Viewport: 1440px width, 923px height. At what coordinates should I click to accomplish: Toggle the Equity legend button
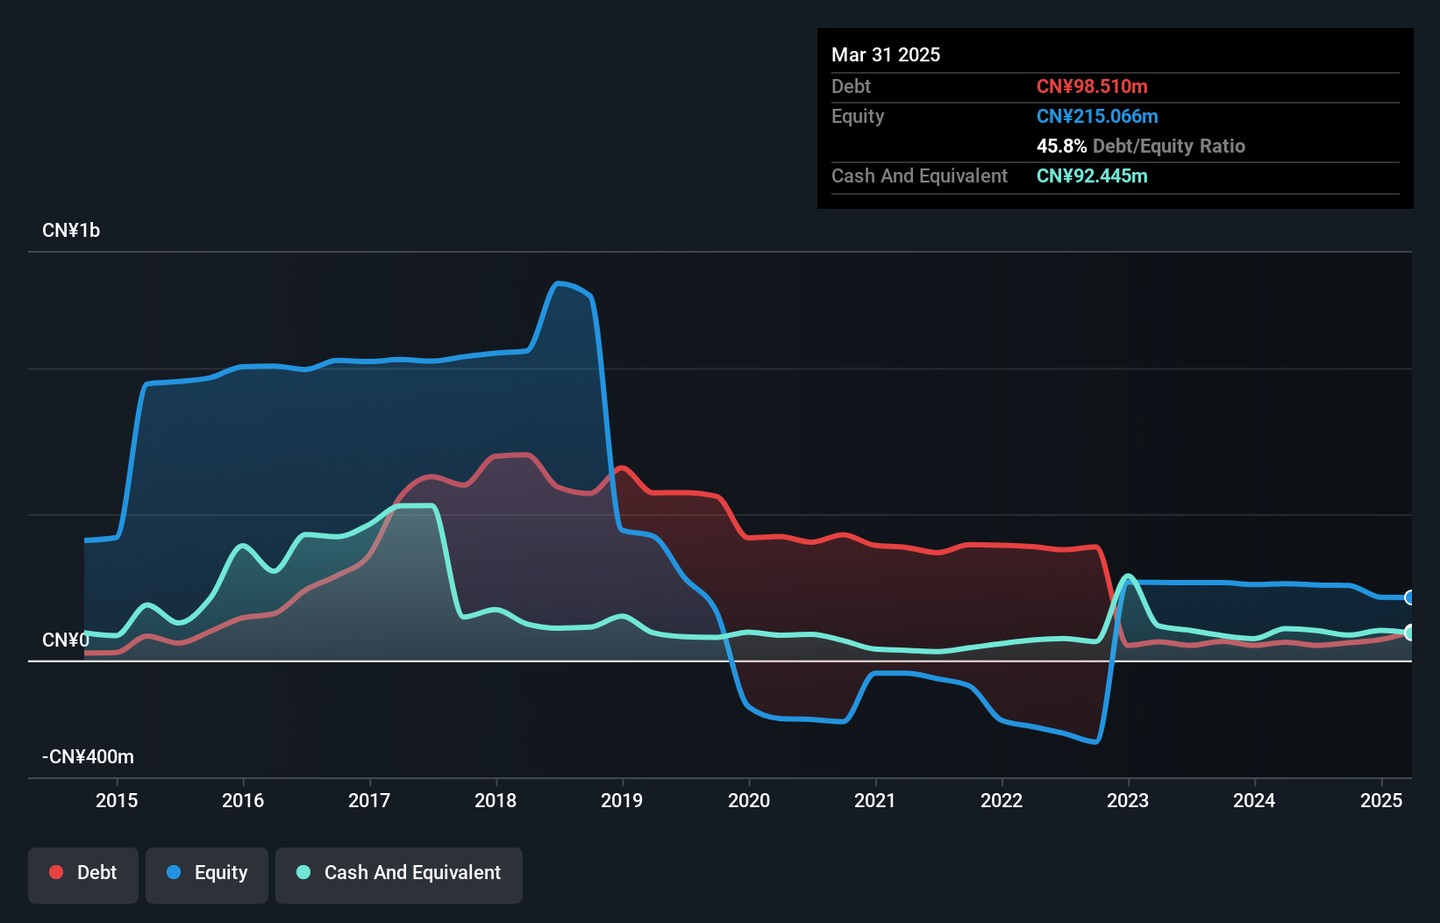pos(207,873)
